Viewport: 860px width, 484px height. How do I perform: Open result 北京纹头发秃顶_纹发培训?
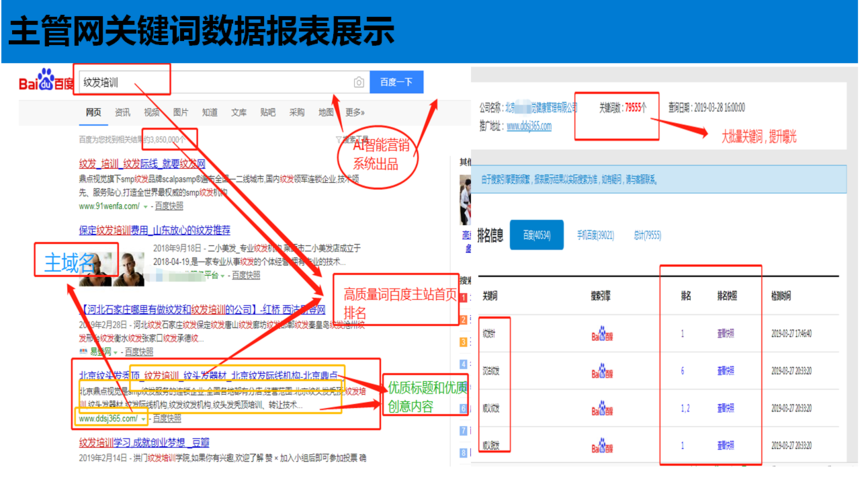[x=208, y=375]
